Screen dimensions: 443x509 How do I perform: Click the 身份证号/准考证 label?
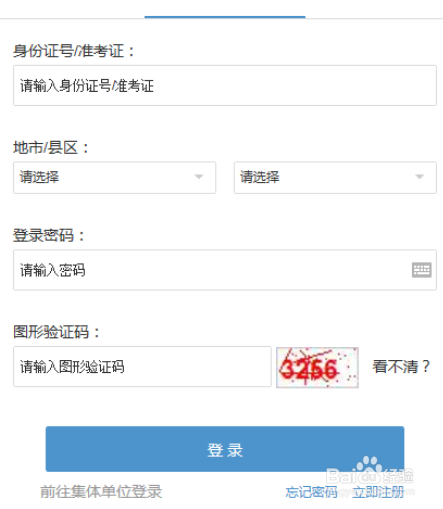click(74, 51)
